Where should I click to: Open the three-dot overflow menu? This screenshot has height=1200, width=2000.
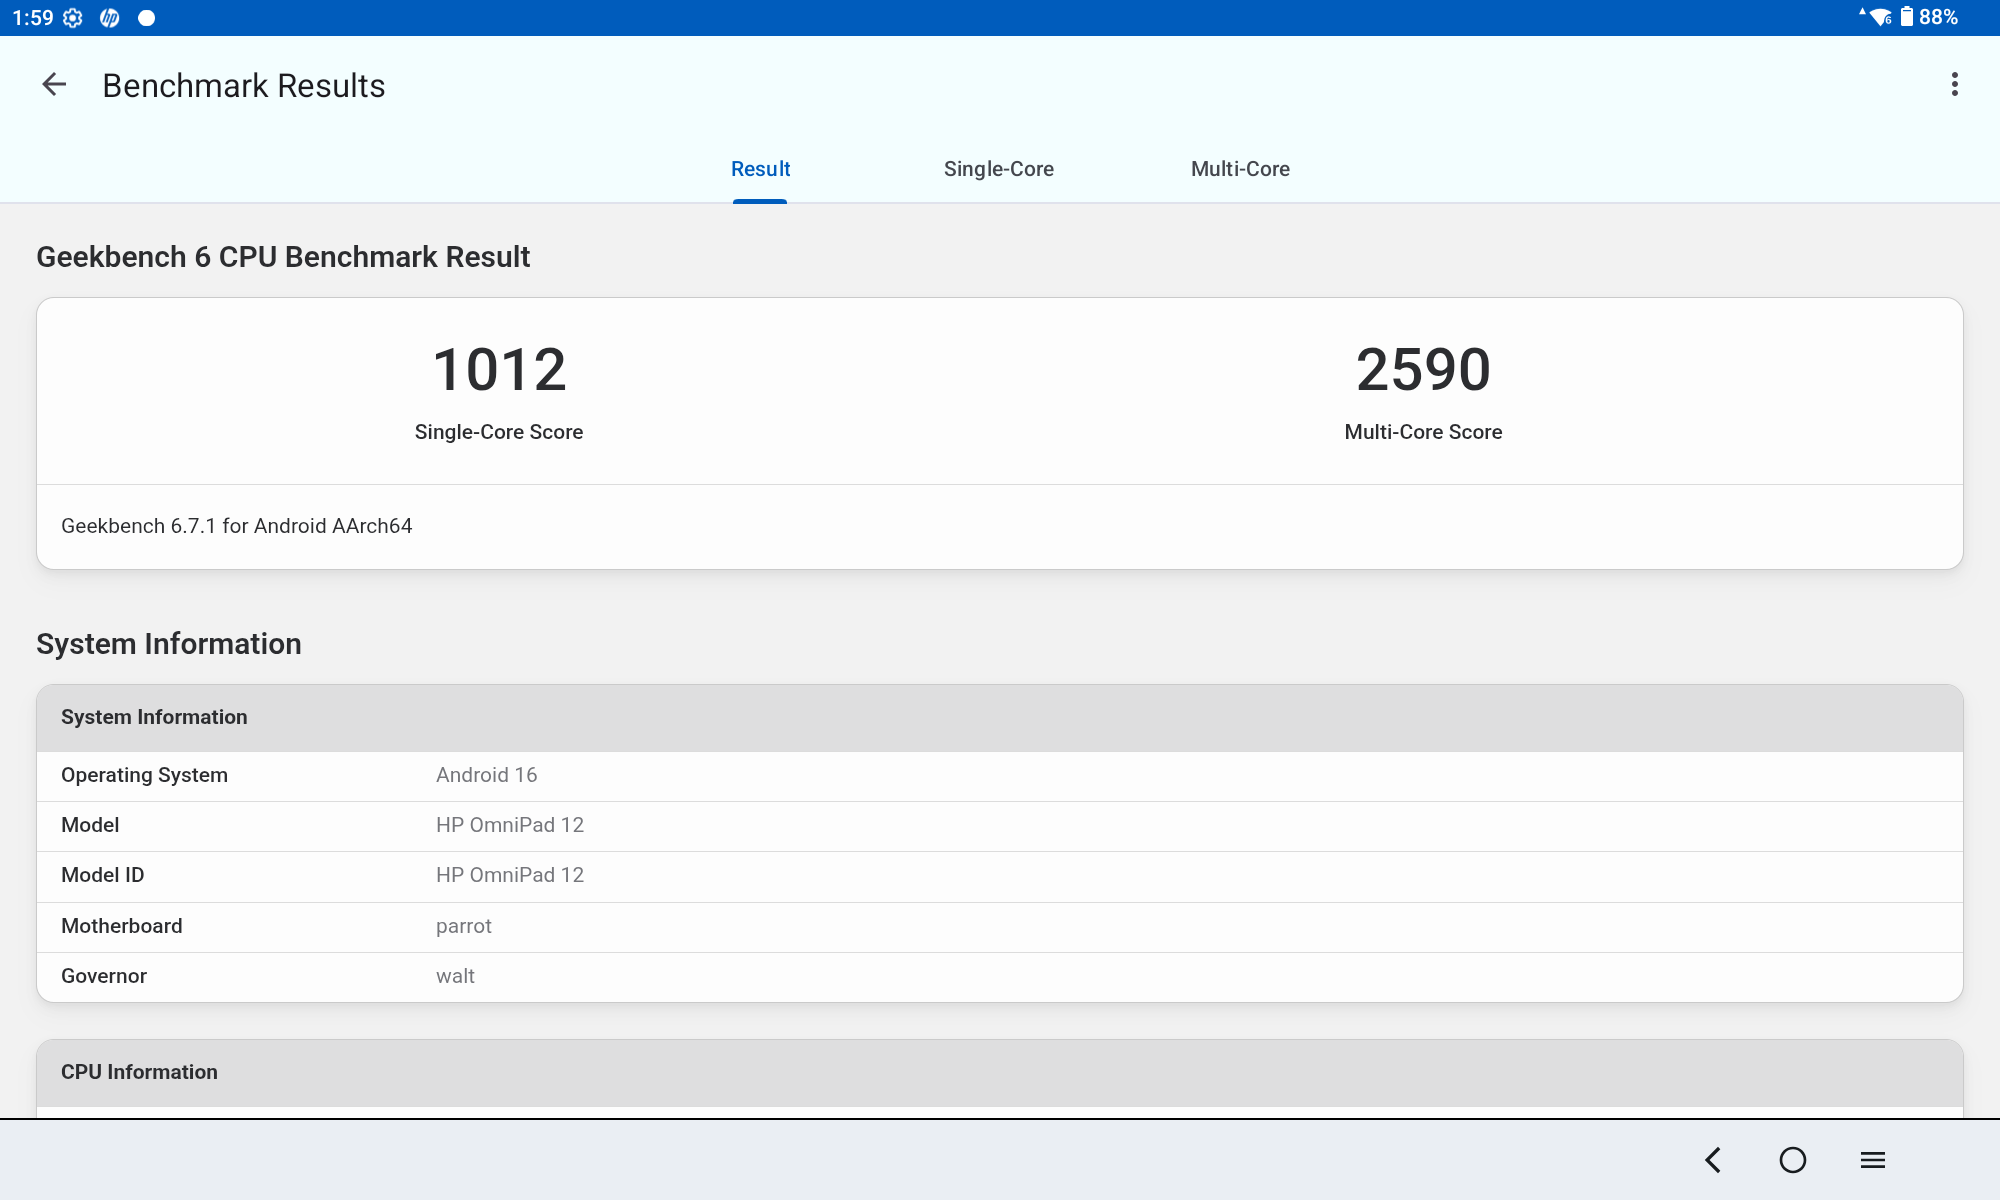(x=1954, y=85)
